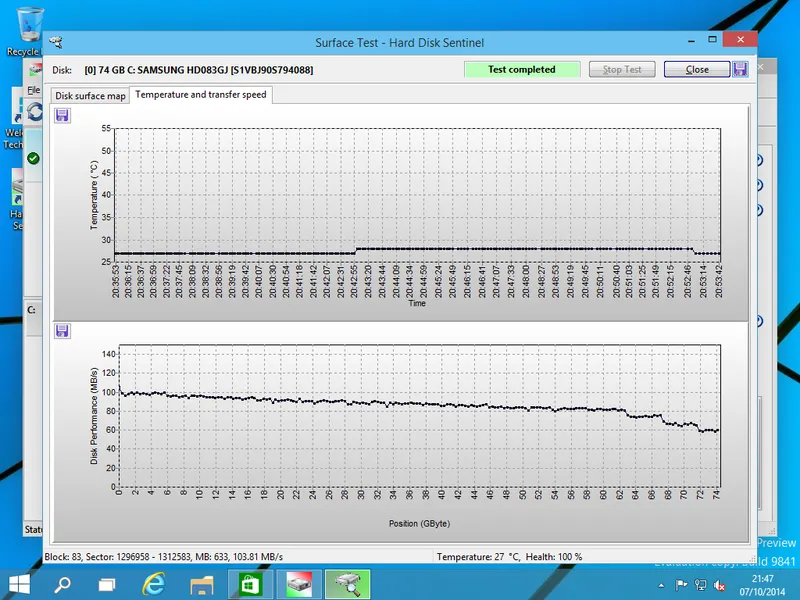Click save icon above disk performance graph
The height and width of the screenshot is (600, 800).
(x=62, y=331)
